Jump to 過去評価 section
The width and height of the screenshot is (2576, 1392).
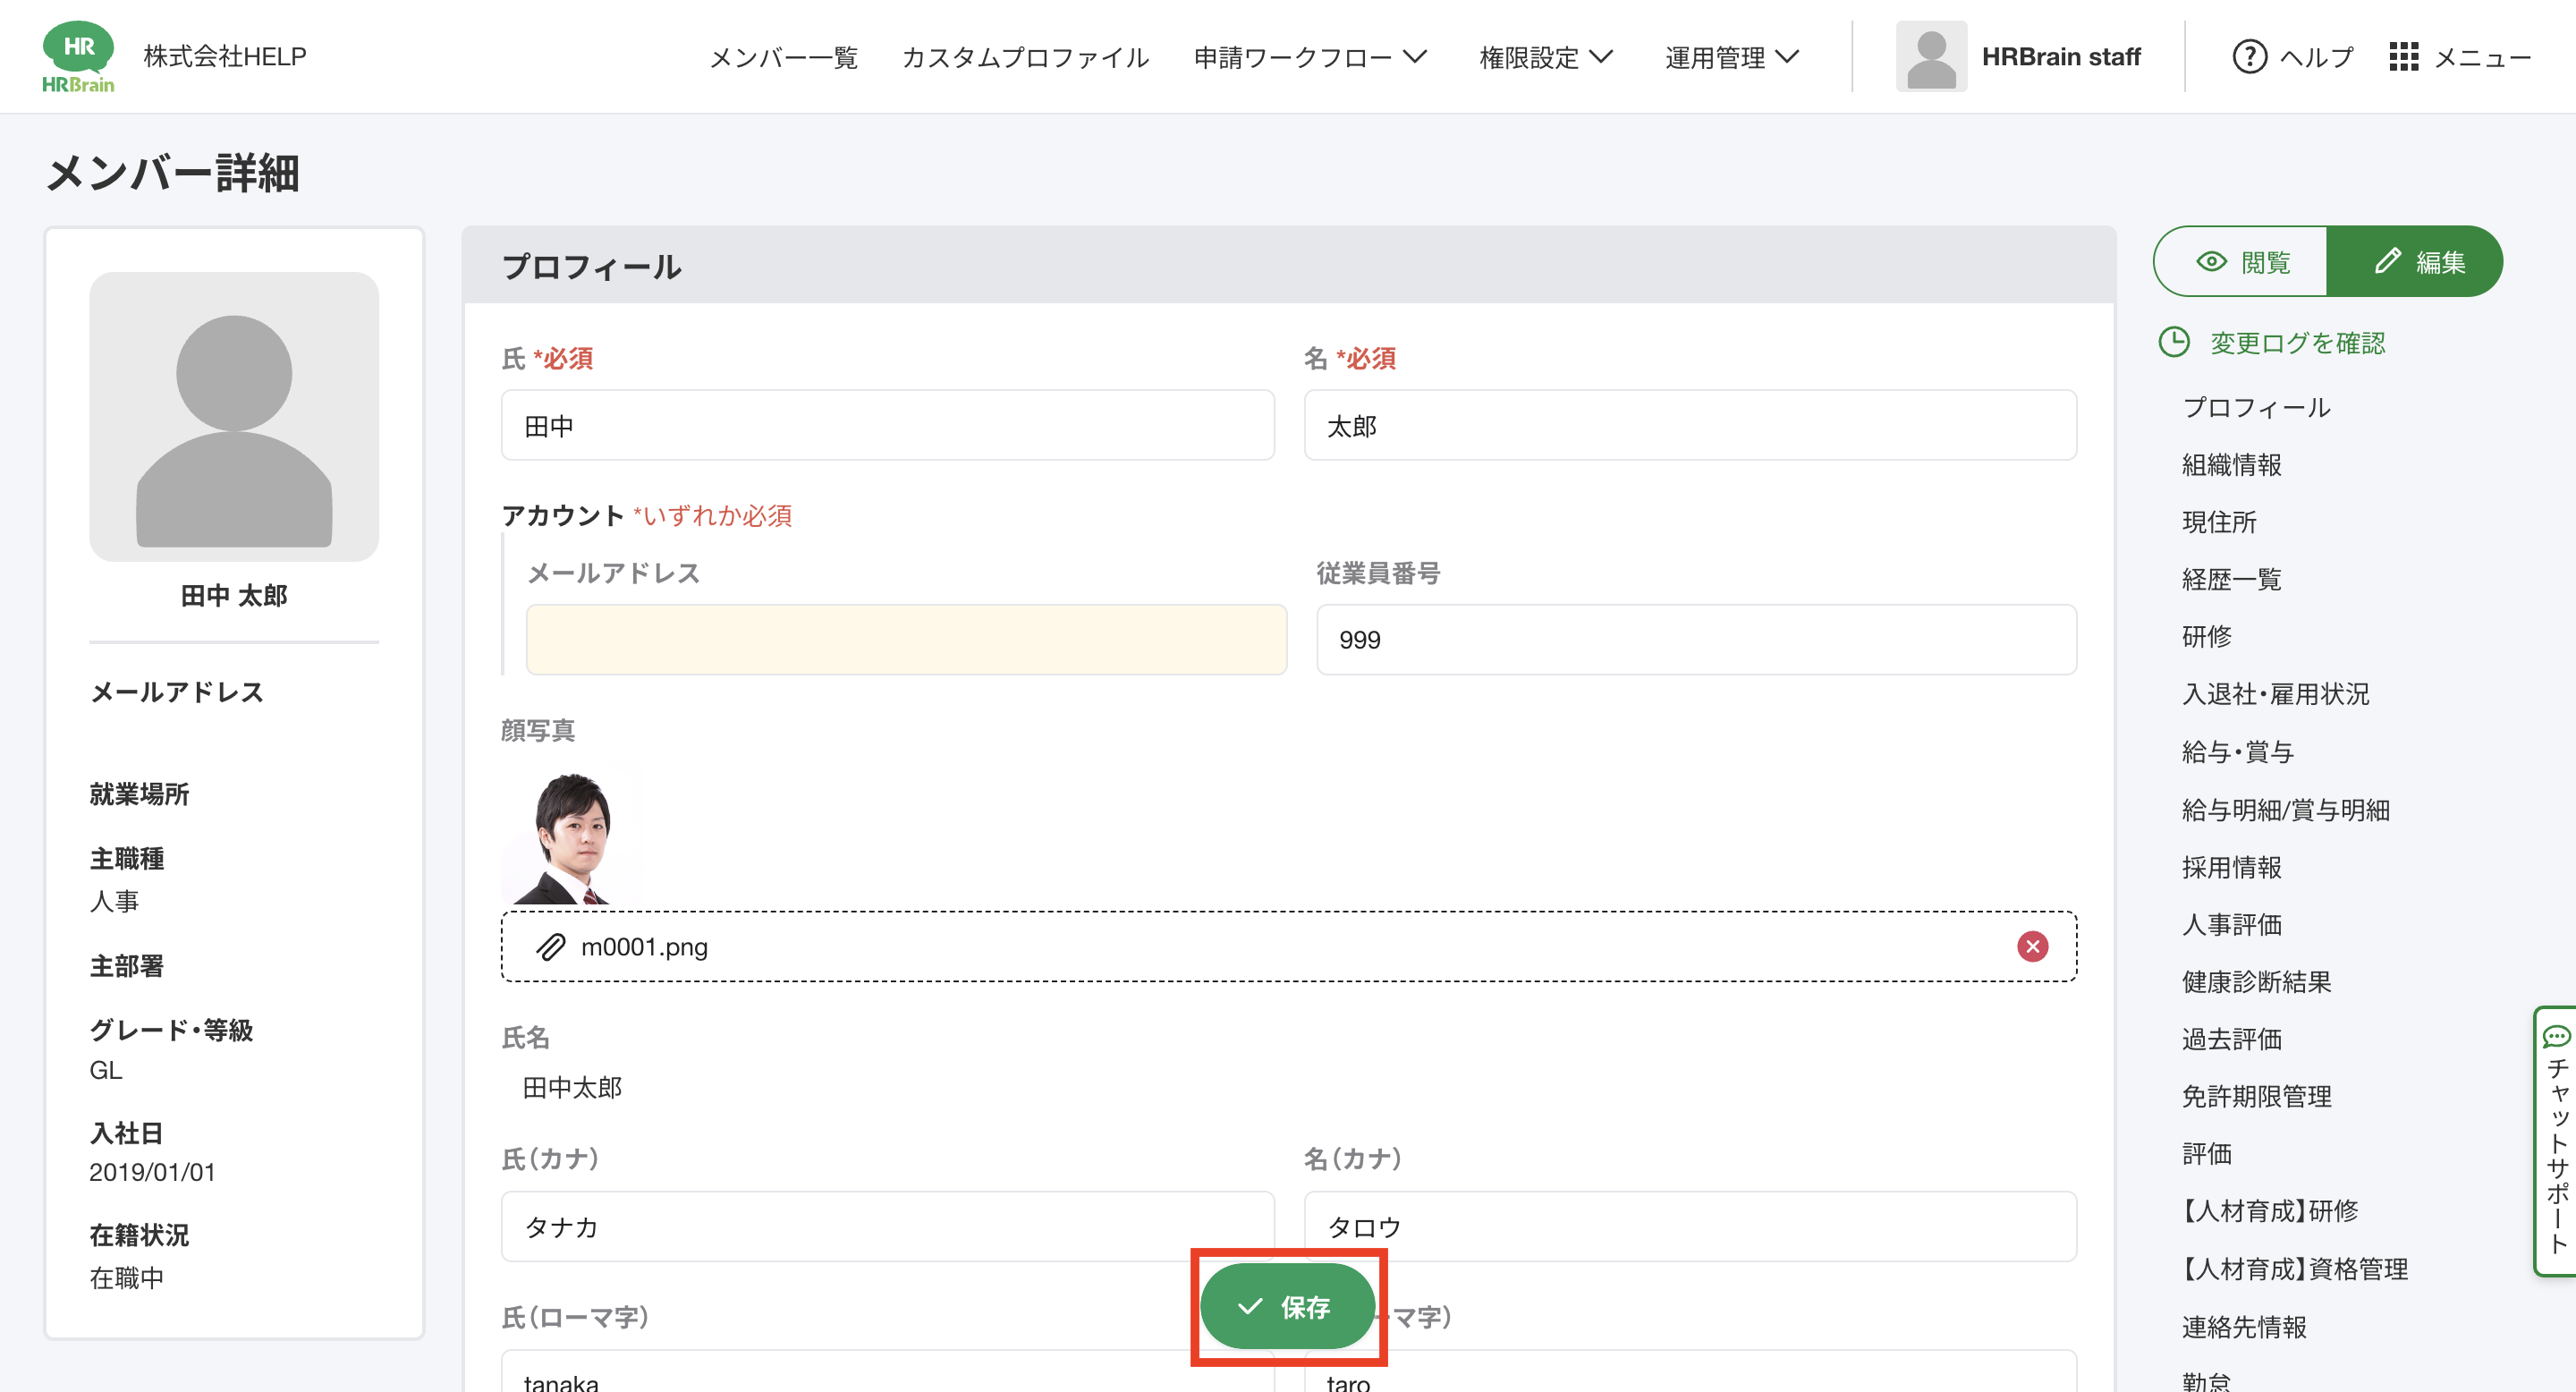coord(2231,1039)
